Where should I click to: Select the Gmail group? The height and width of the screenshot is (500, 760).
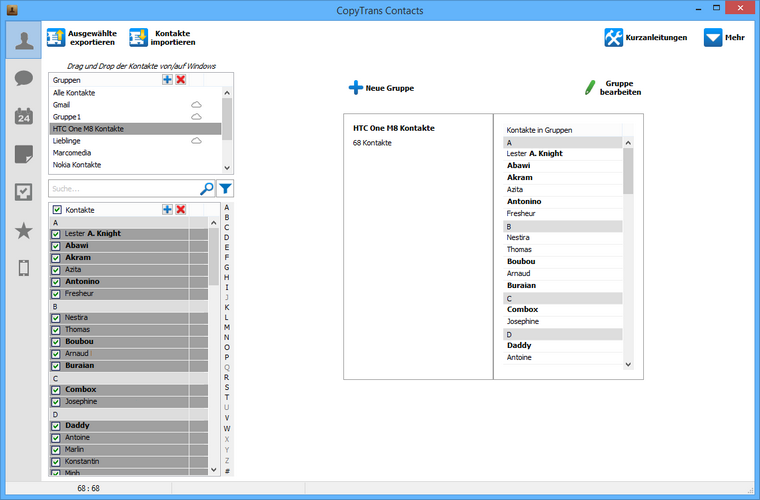[x=135, y=105]
